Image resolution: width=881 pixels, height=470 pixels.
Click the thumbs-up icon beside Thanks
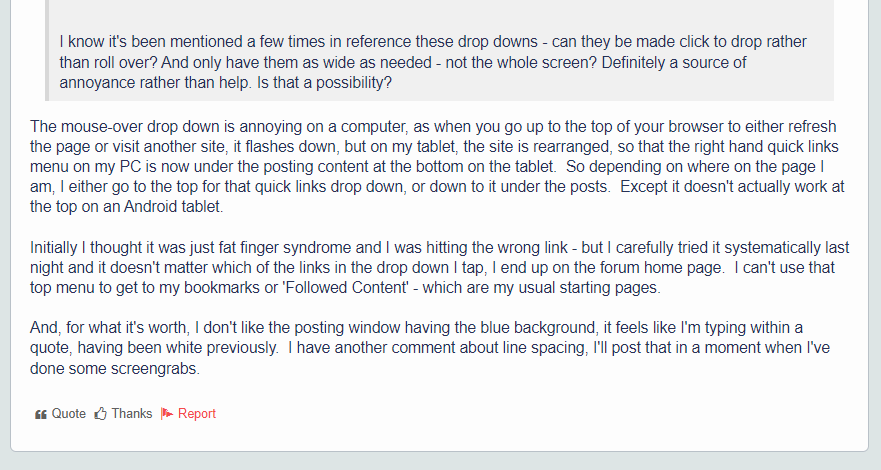click(101, 414)
